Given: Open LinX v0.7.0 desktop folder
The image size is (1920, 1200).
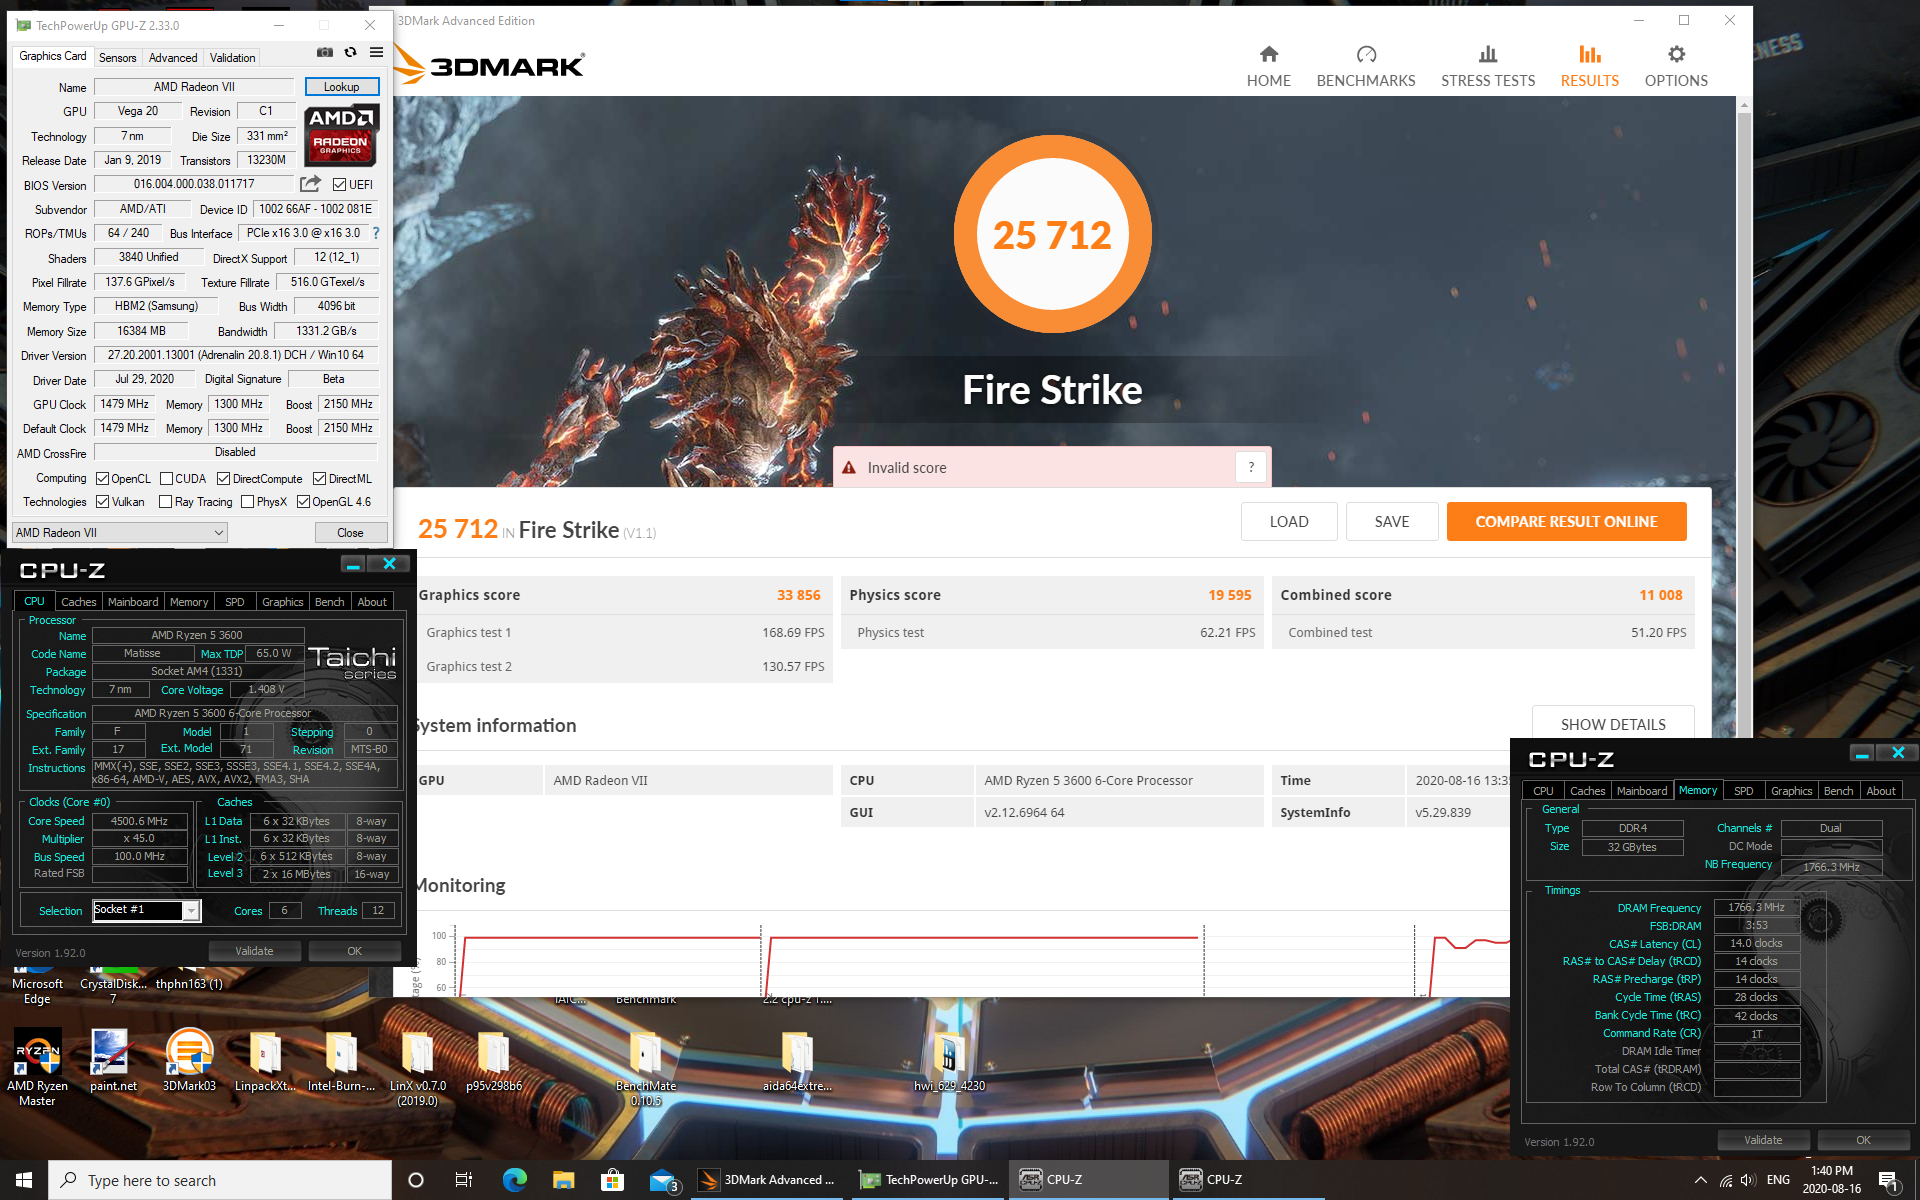Looking at the screenshot, I should [418, 1068].
